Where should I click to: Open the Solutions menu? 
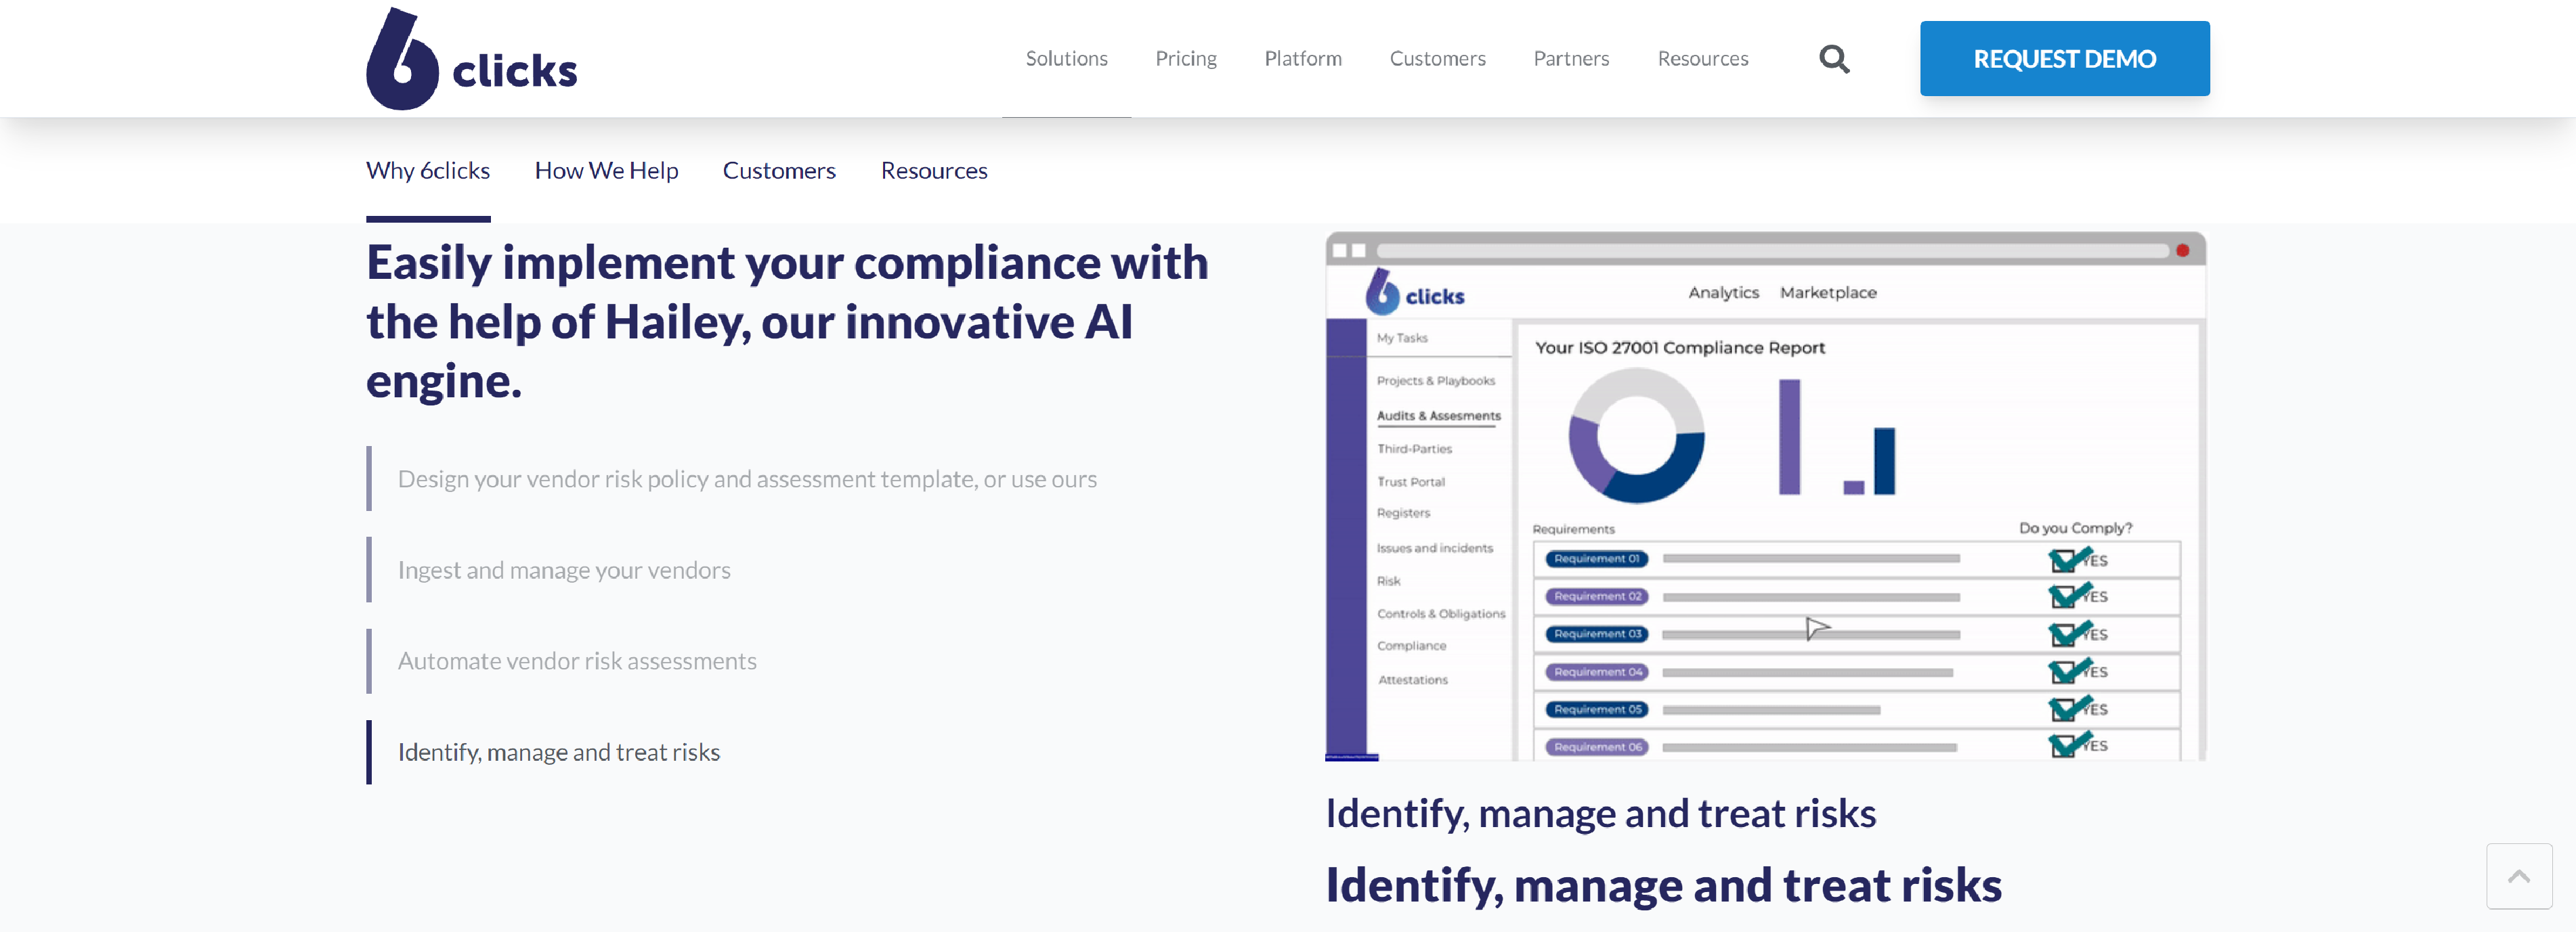(x=1066, y=59)
